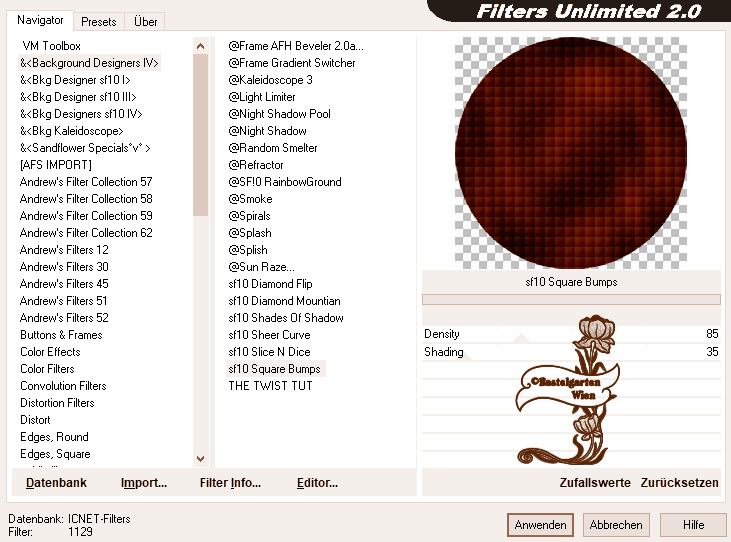Select the Edges, Square category
Image resolution: width=731 pixels, height=542 pixels.
[x=55, y=454]
